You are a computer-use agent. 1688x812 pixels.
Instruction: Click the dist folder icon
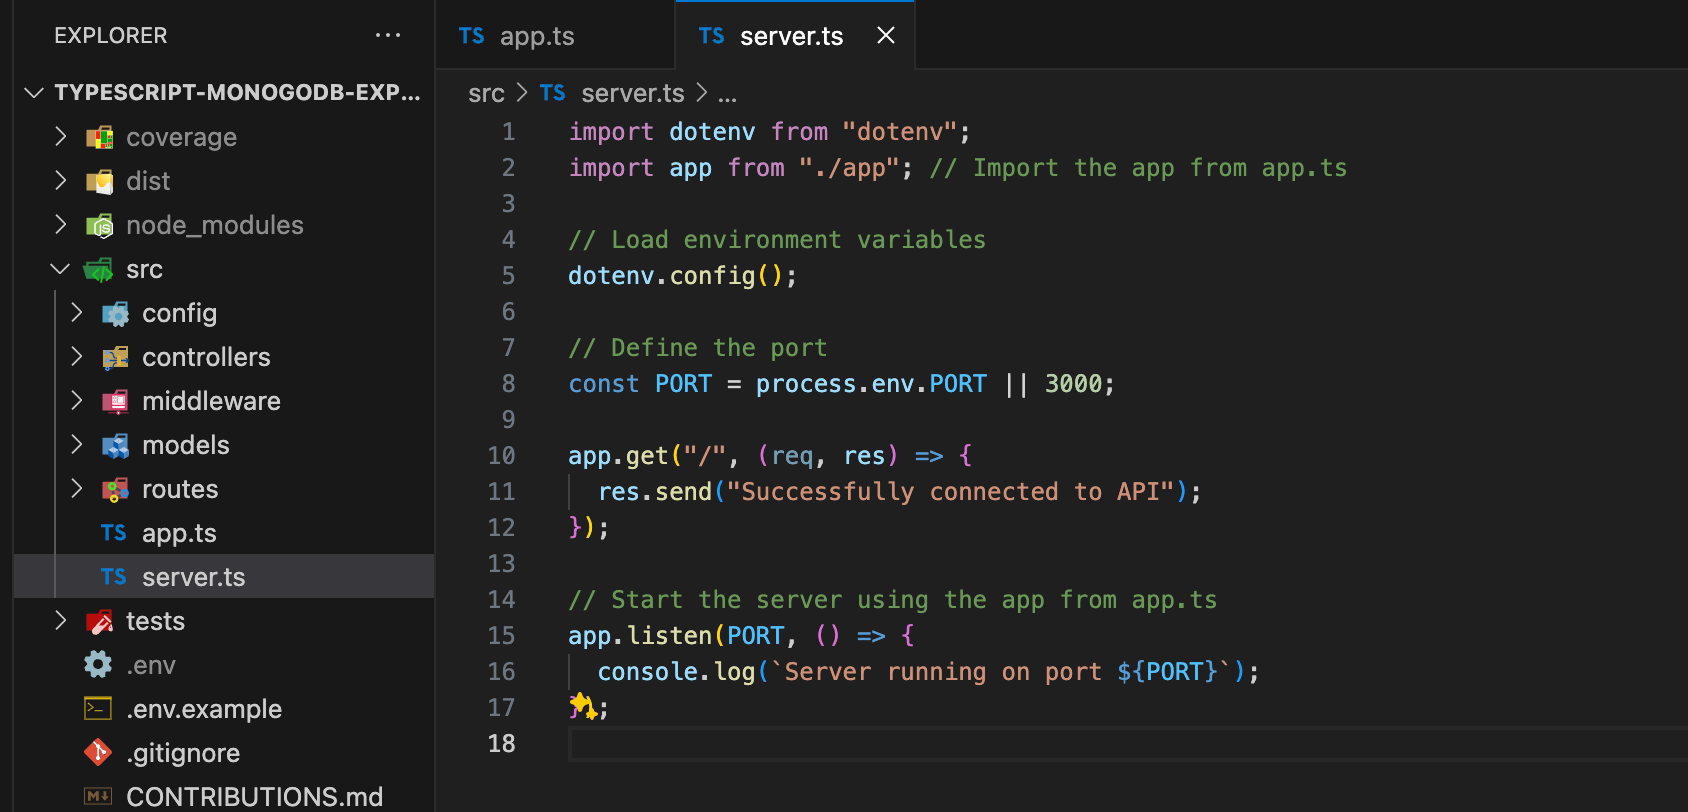pyautogui.click(x=99, y=181)
